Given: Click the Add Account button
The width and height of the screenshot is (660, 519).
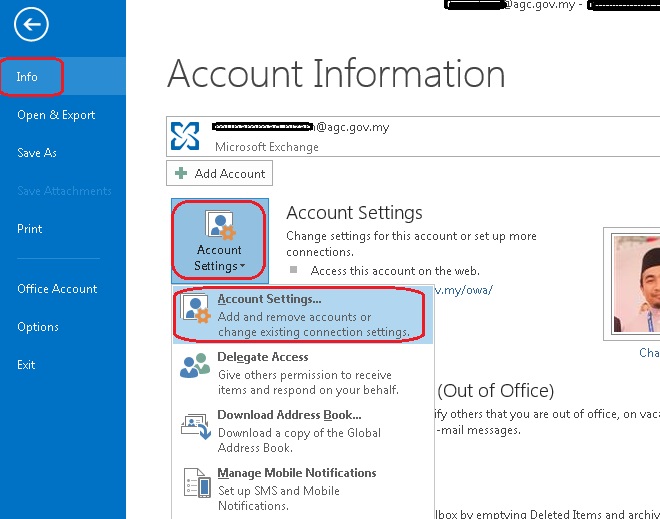Looking at the screenshot, I should pyautogui.click(x=219, y=173).
